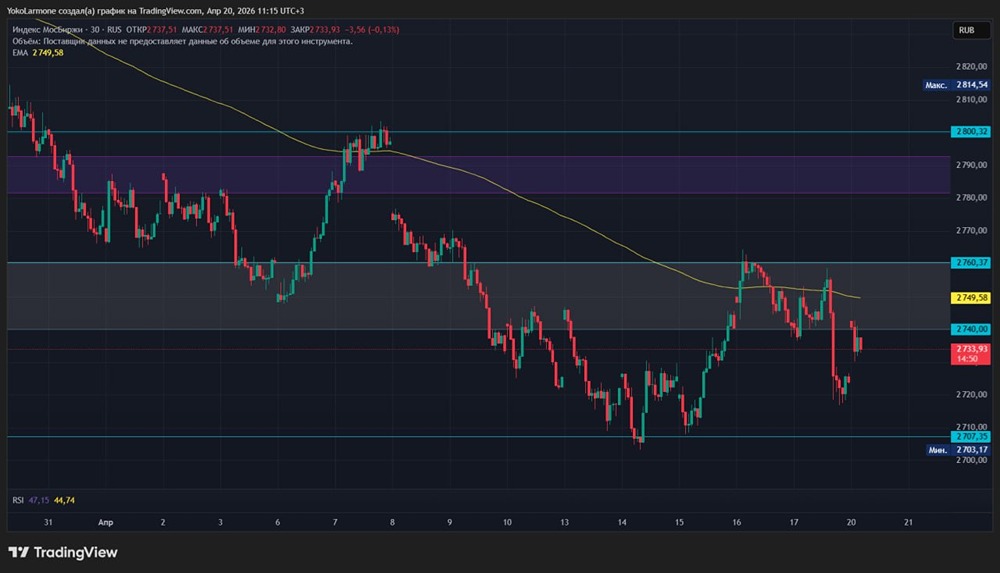Click the ЗАКР 2733,93 close value
This screenshot has width=1000, height=573.
click(x=315, y=29)
